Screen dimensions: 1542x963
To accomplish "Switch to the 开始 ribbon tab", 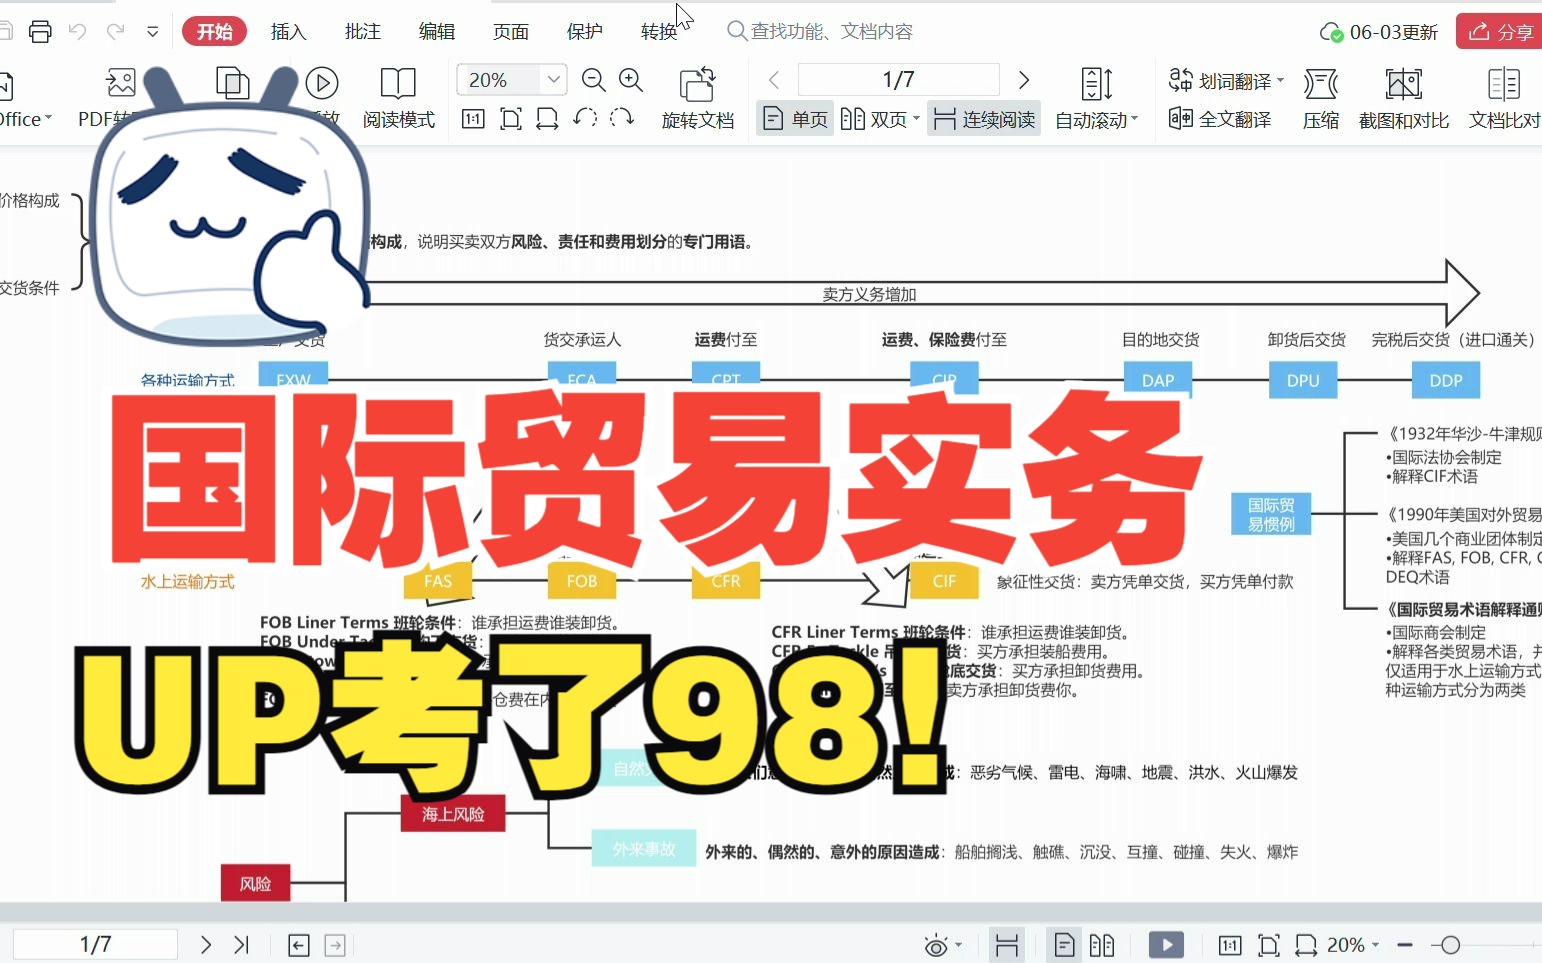I will (x=214, y=31).
